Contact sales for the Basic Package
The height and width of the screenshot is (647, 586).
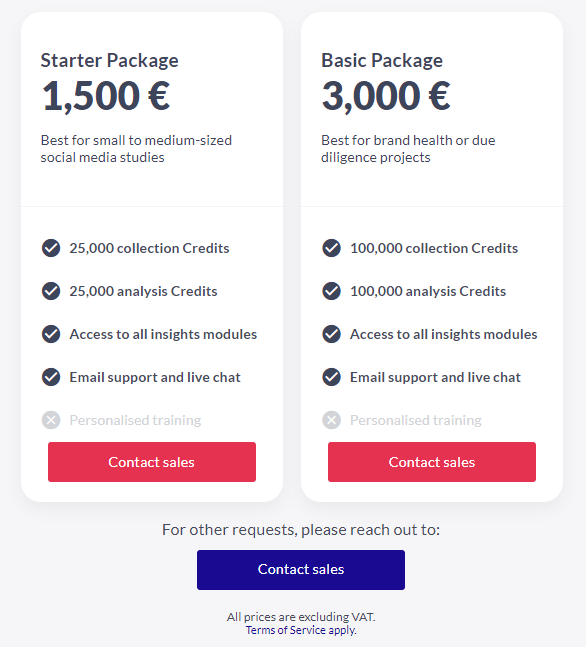pos(432,462)
